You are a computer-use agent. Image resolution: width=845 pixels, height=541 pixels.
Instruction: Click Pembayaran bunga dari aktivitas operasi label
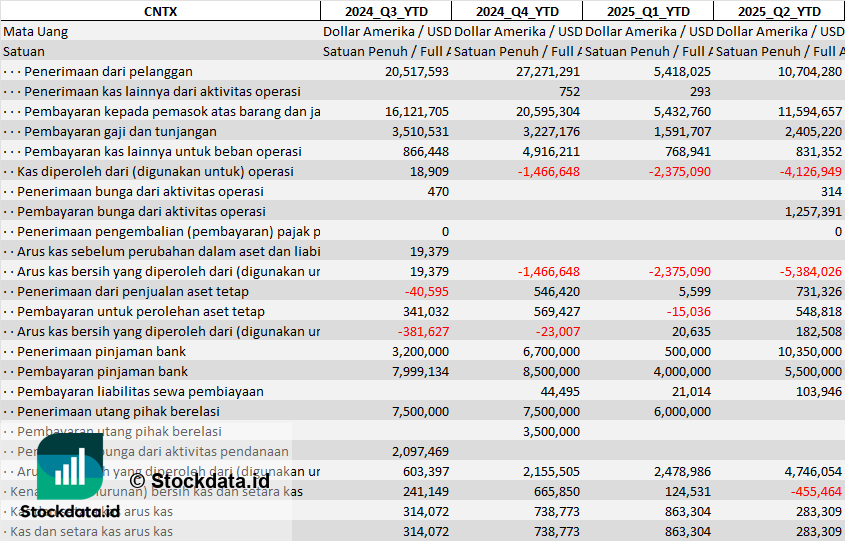tap(141, 212)
